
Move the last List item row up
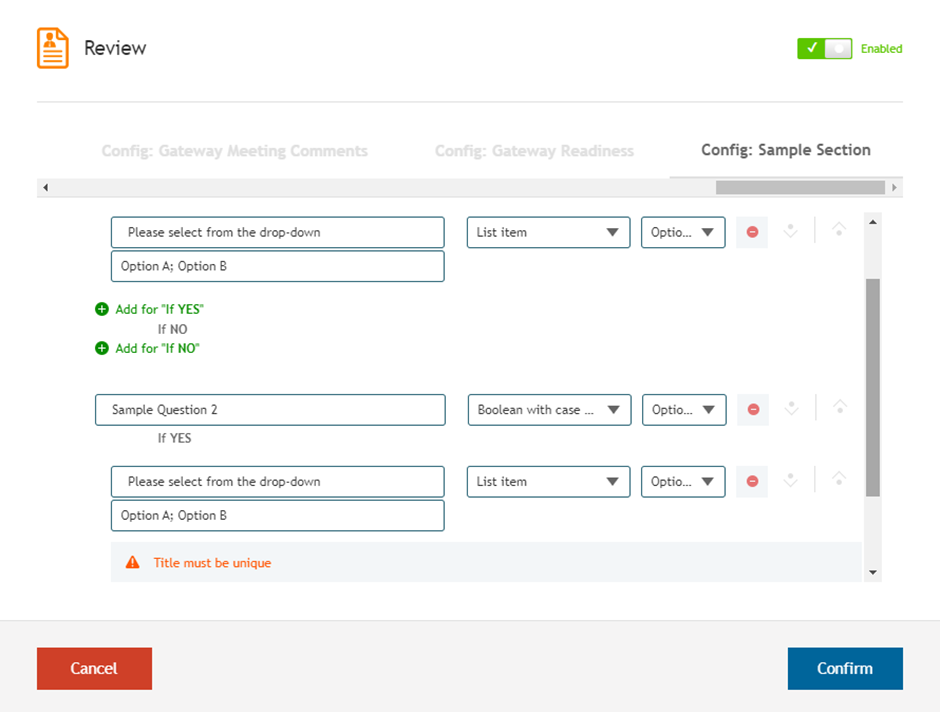pyautogui.click(x=839, y=478)
